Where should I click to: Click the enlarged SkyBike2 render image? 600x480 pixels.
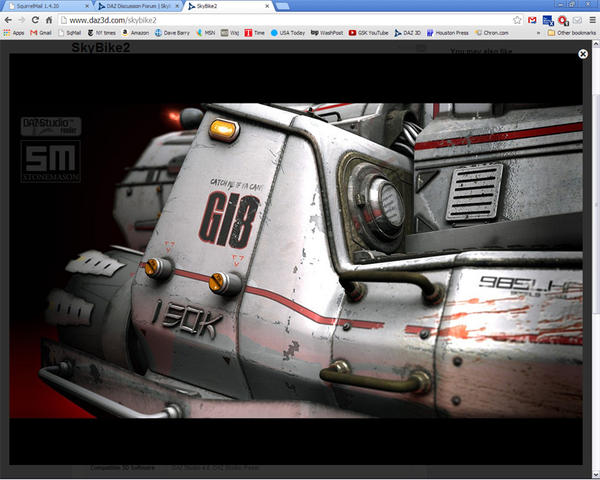click(296, 260)
